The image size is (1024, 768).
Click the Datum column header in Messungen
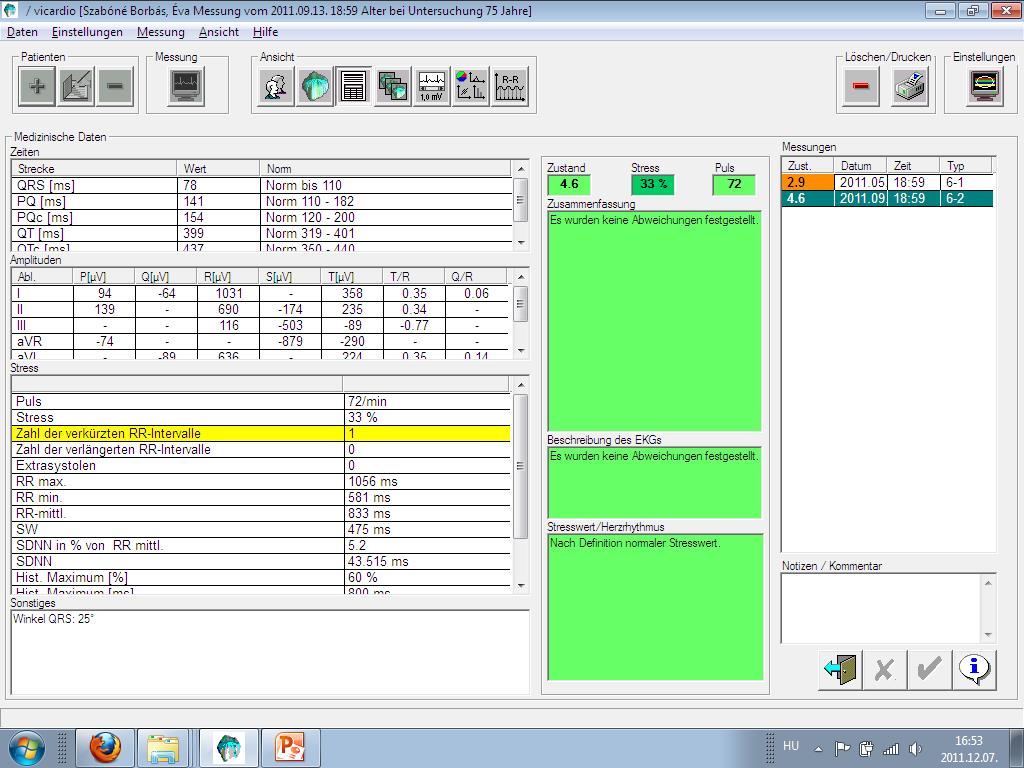860,166
